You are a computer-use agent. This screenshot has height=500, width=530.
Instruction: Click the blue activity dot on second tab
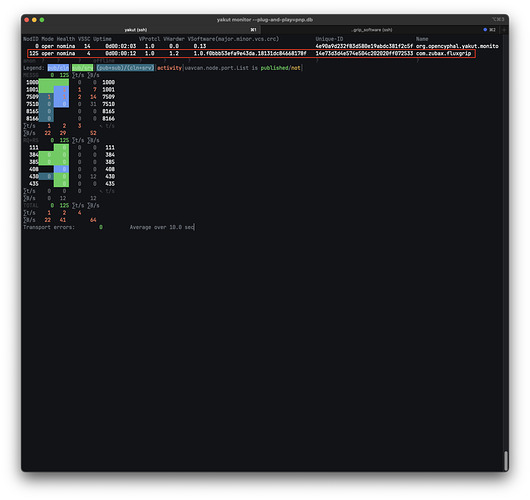[485, 30]
